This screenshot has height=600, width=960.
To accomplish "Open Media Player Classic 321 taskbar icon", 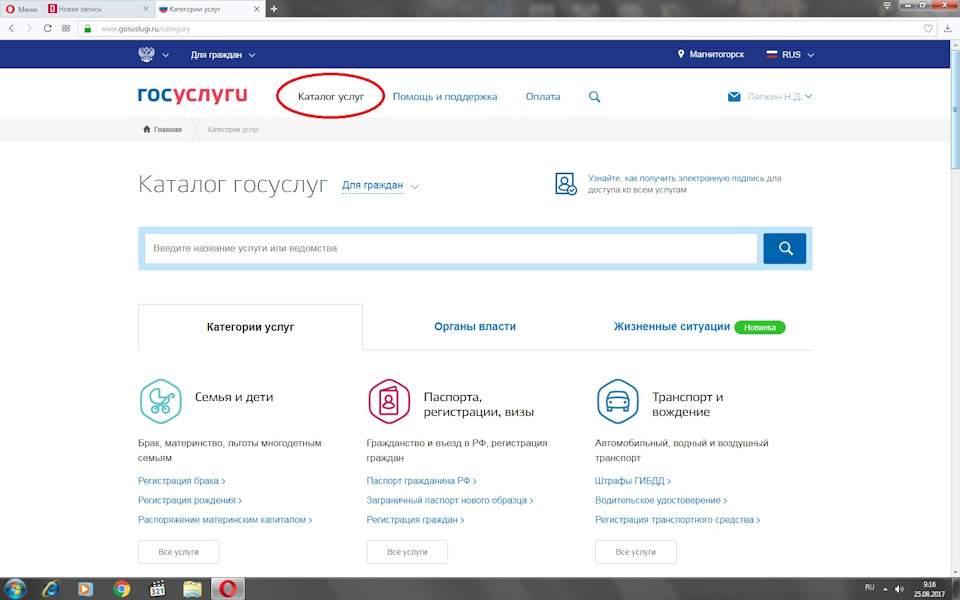I will [x=157, y=589].
